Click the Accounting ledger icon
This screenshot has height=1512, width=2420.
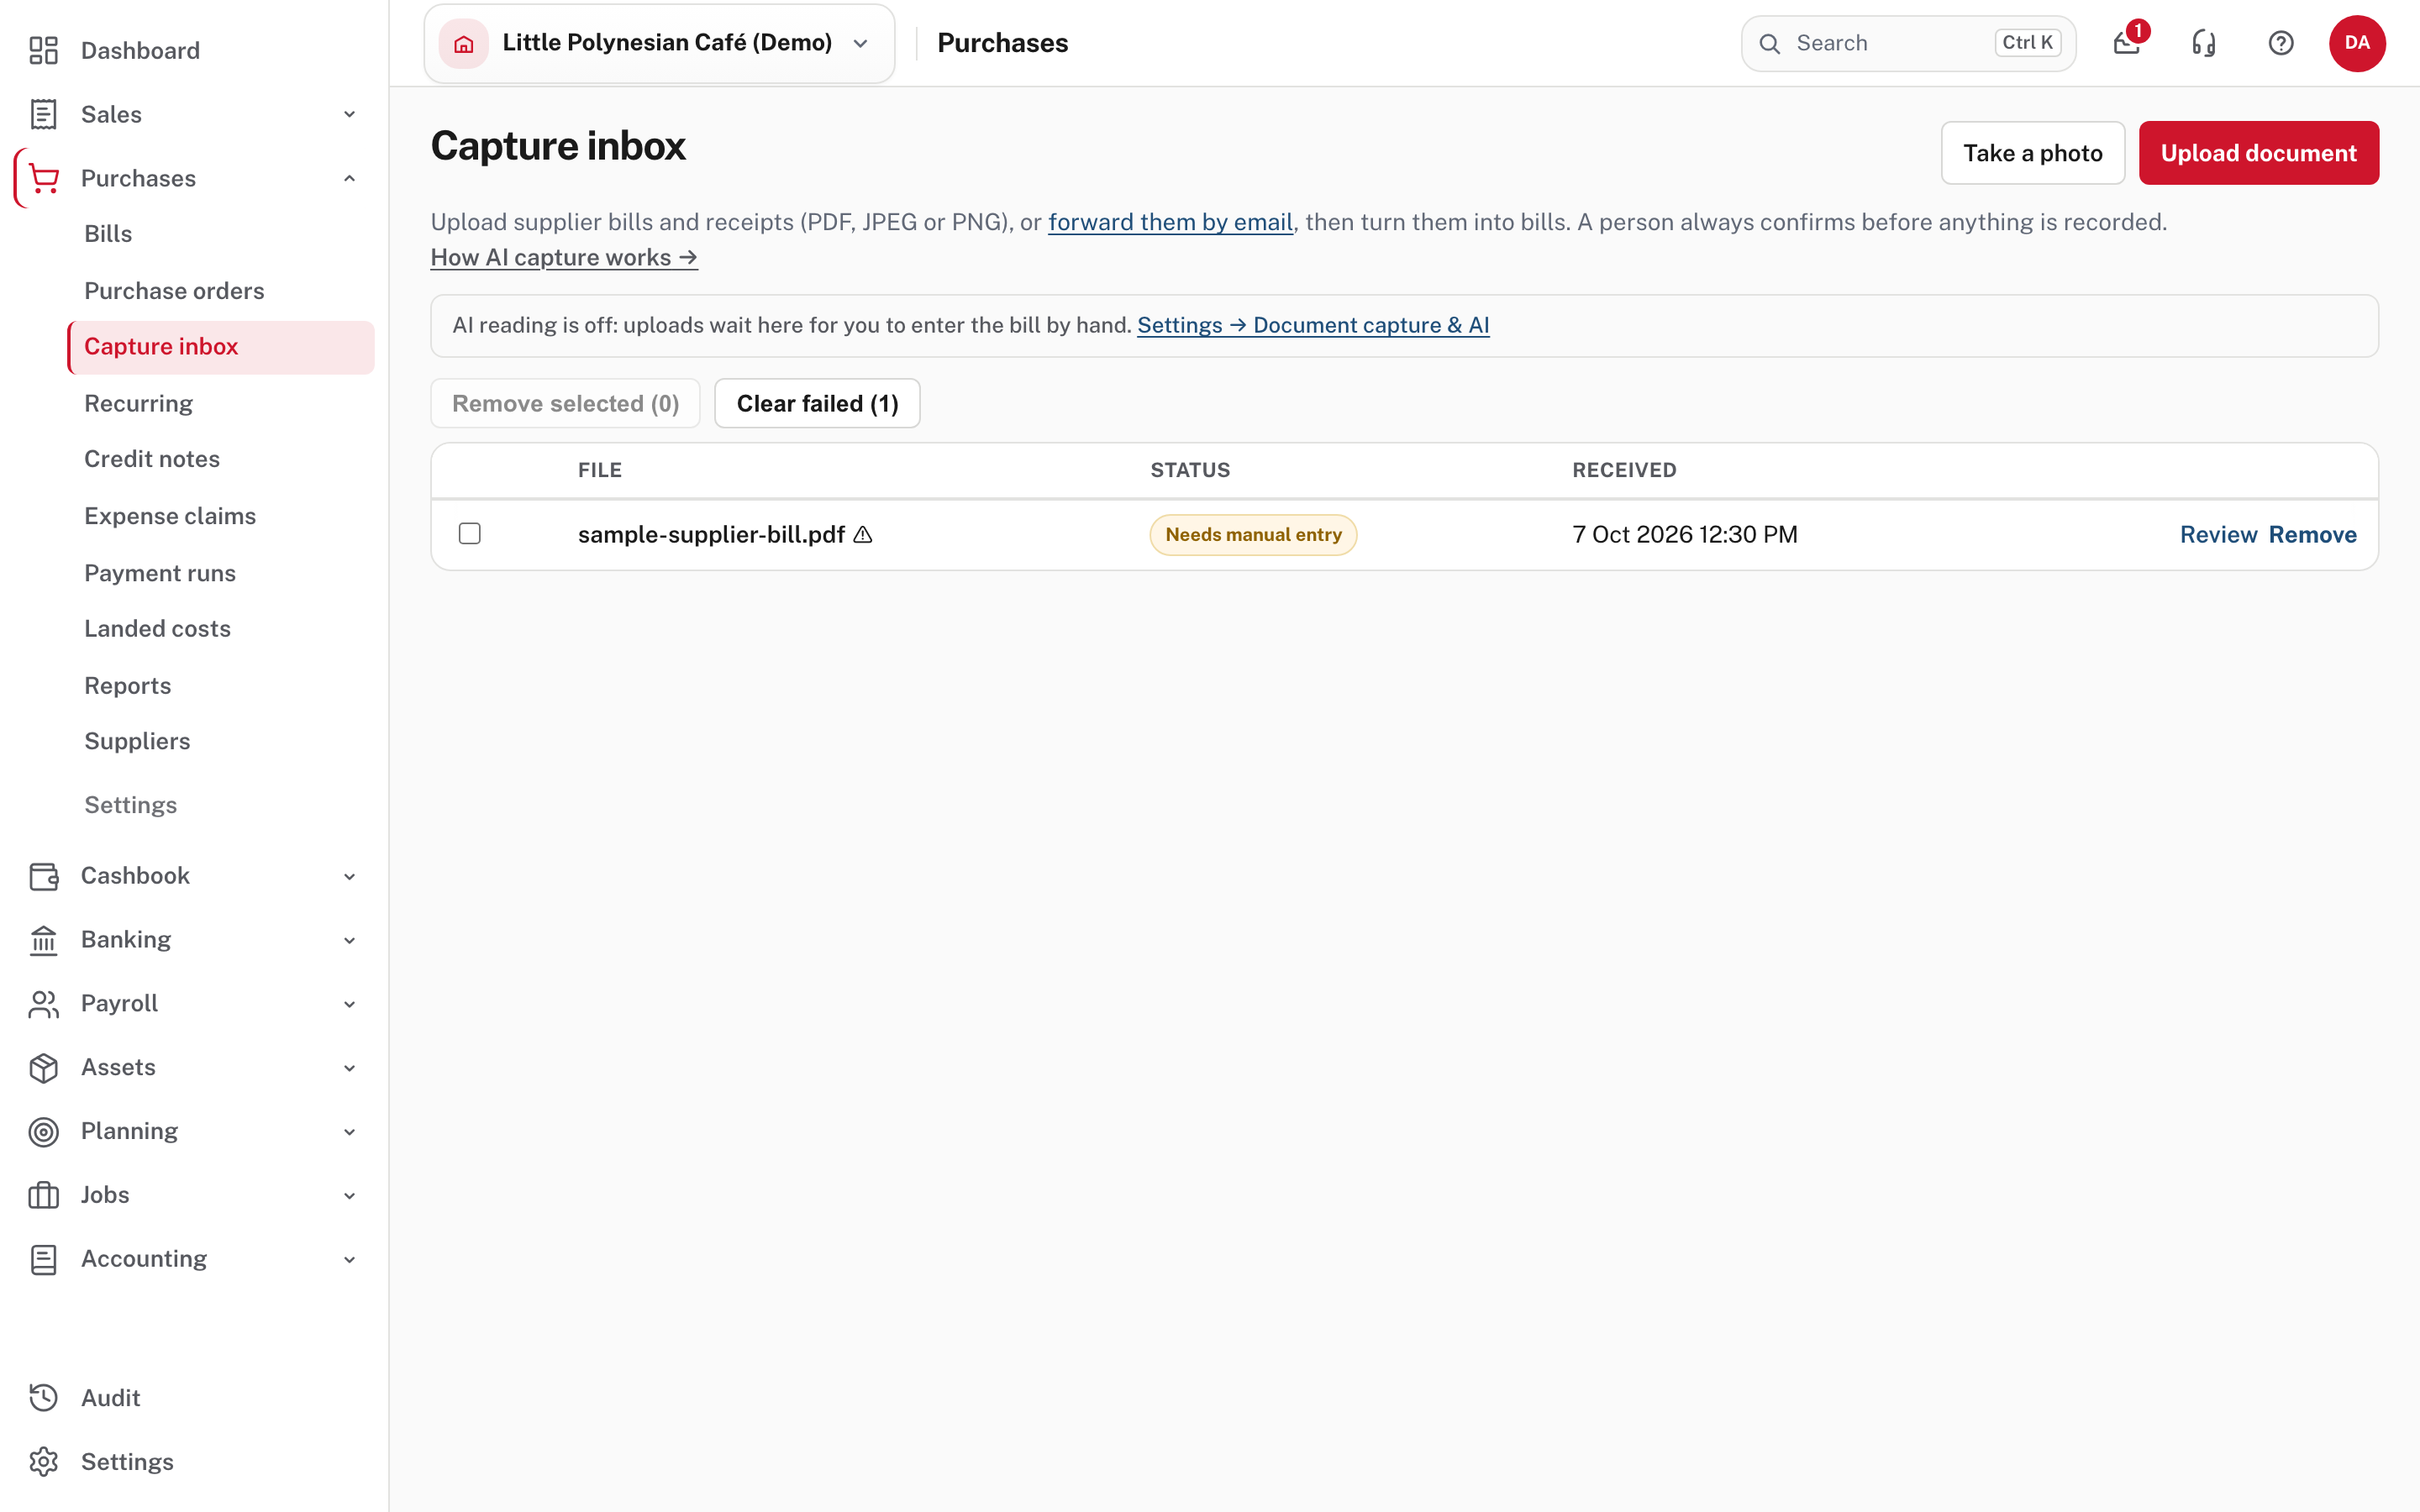(43, 1259)
